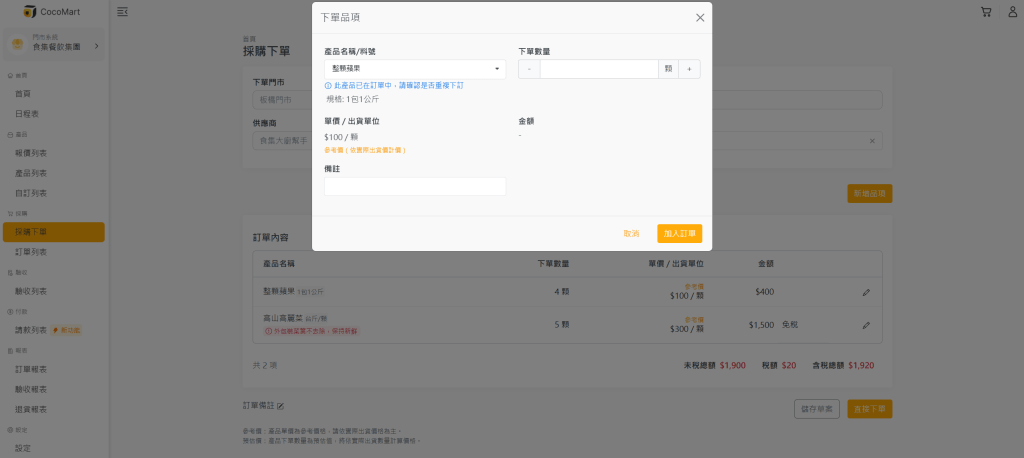Image resolution: width=1024 pixels, height=458 pixels.
Task: Click the $1,900 未稅總額 value
Action: click(x=733, y=366)
